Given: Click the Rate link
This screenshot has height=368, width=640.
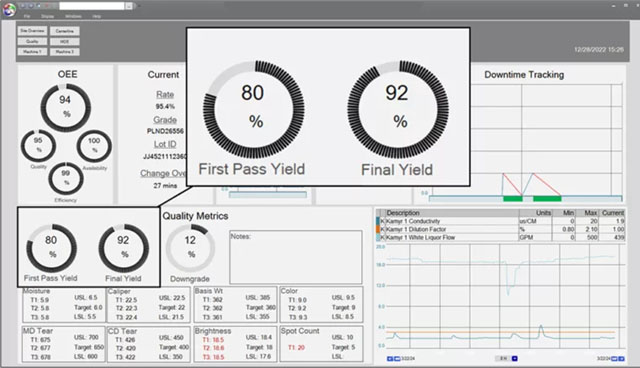Looking at the screenshot, I should point(165,95).
